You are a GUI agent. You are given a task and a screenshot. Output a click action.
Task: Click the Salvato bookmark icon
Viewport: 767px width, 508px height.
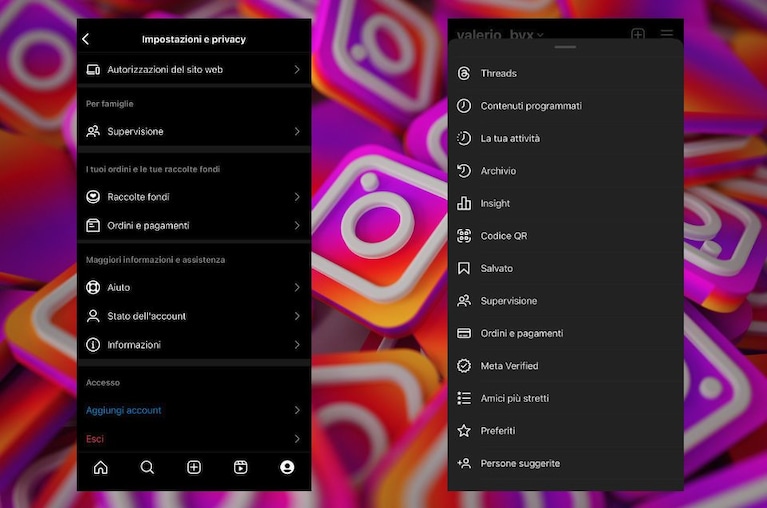pos(464,268)
